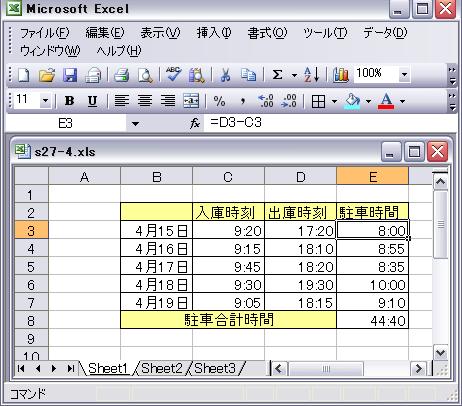Toggle Bold formatting
Viewport: 462px width, 406px height.
[x=69, y=101]
